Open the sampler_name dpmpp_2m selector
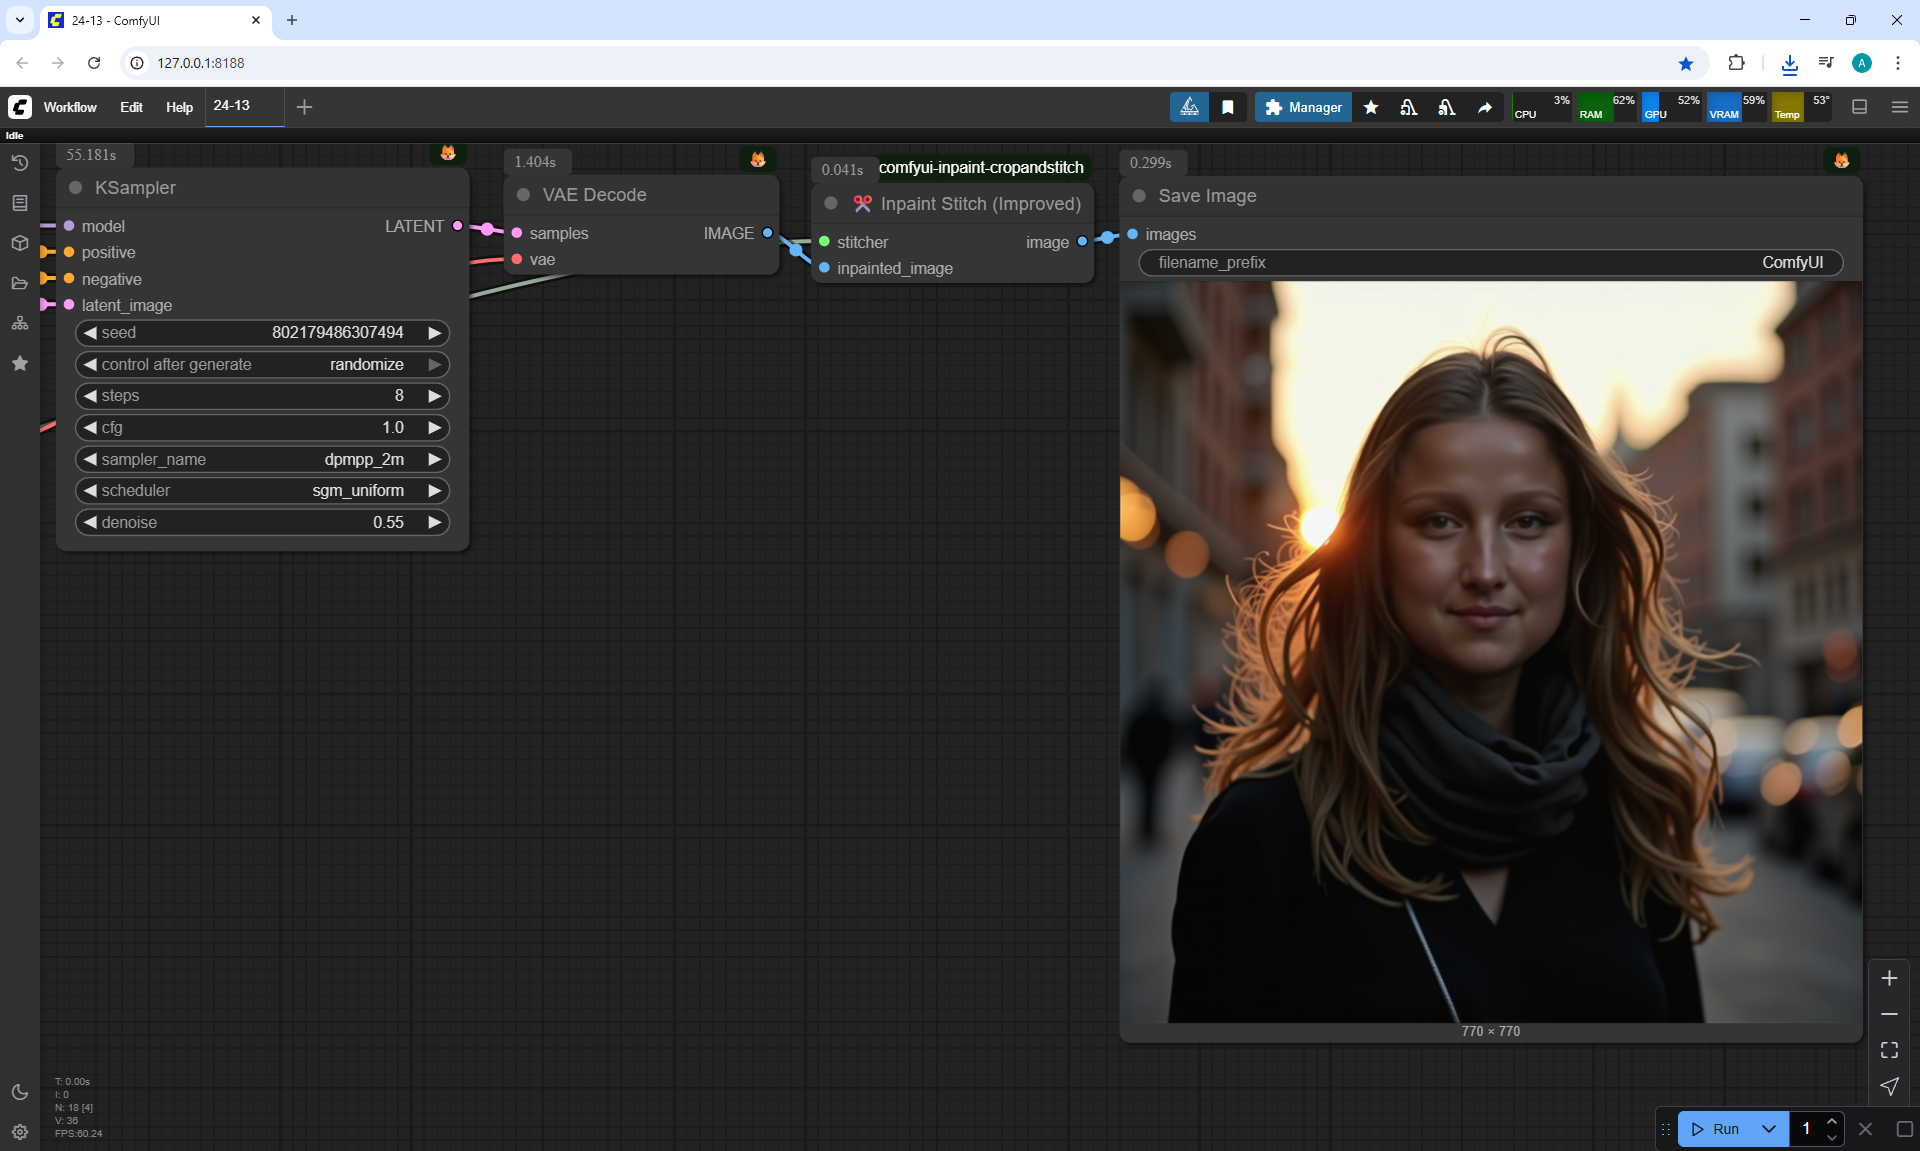 (x=262, y=459)
